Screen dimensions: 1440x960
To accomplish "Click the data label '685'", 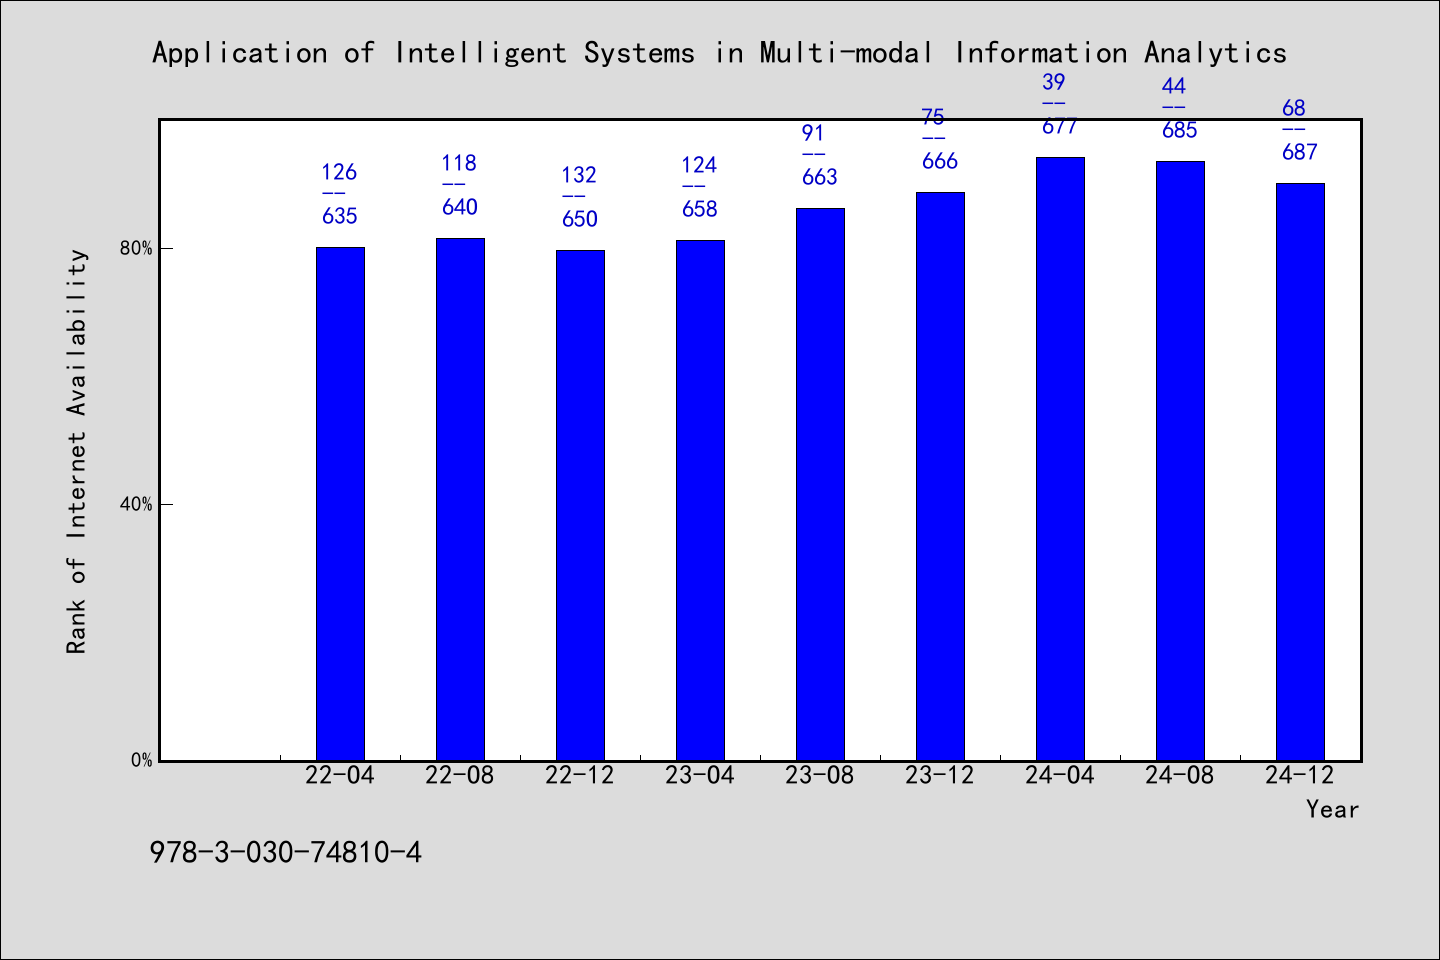I will tap(1180, 130).
